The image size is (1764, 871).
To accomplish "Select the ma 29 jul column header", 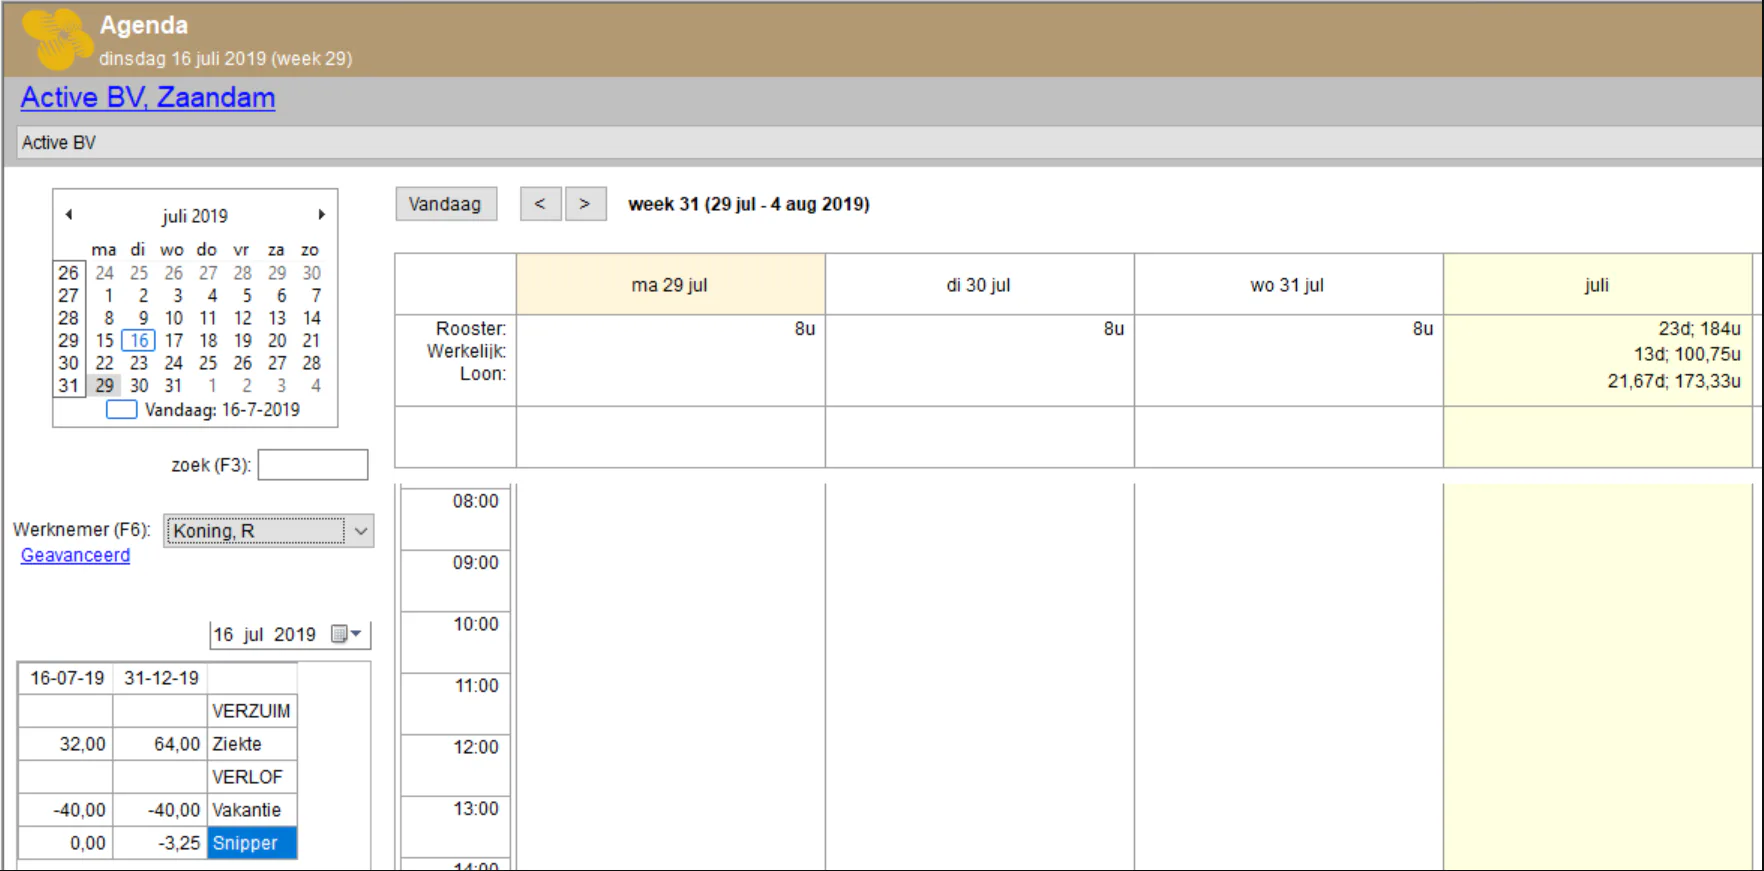I will (670, 285).
